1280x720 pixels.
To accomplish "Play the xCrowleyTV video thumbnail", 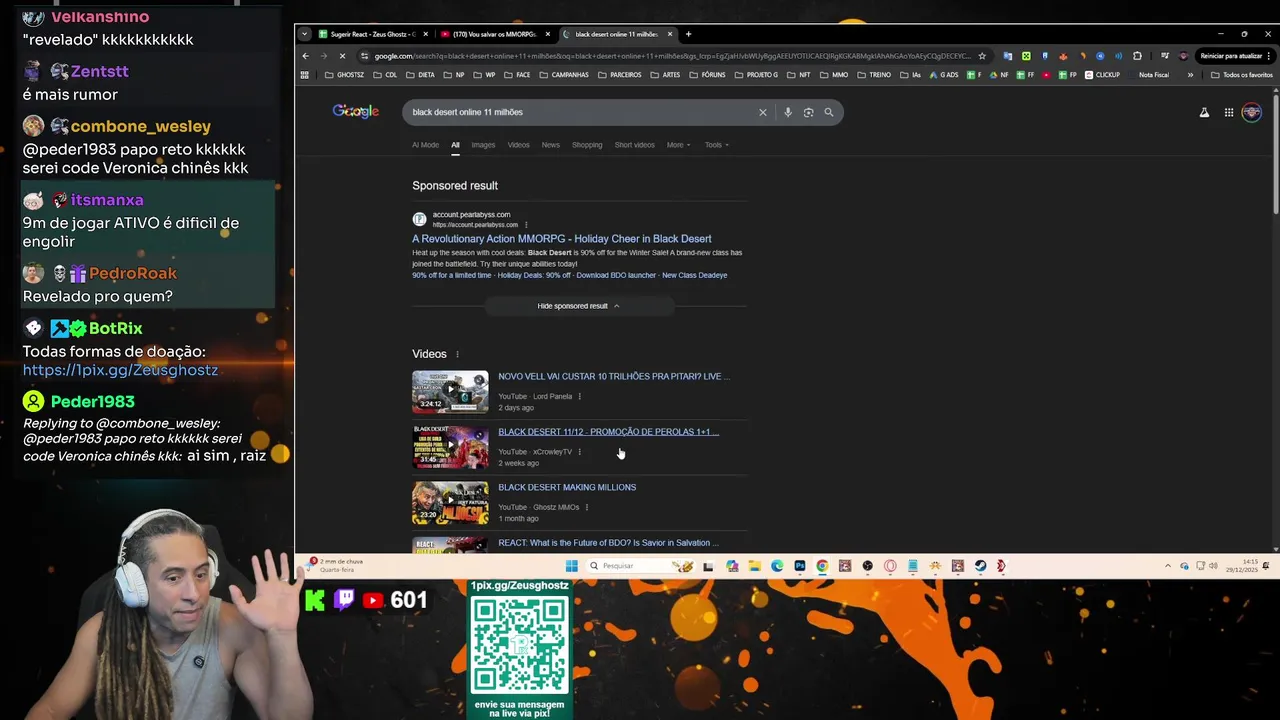I will coord(450,447).
